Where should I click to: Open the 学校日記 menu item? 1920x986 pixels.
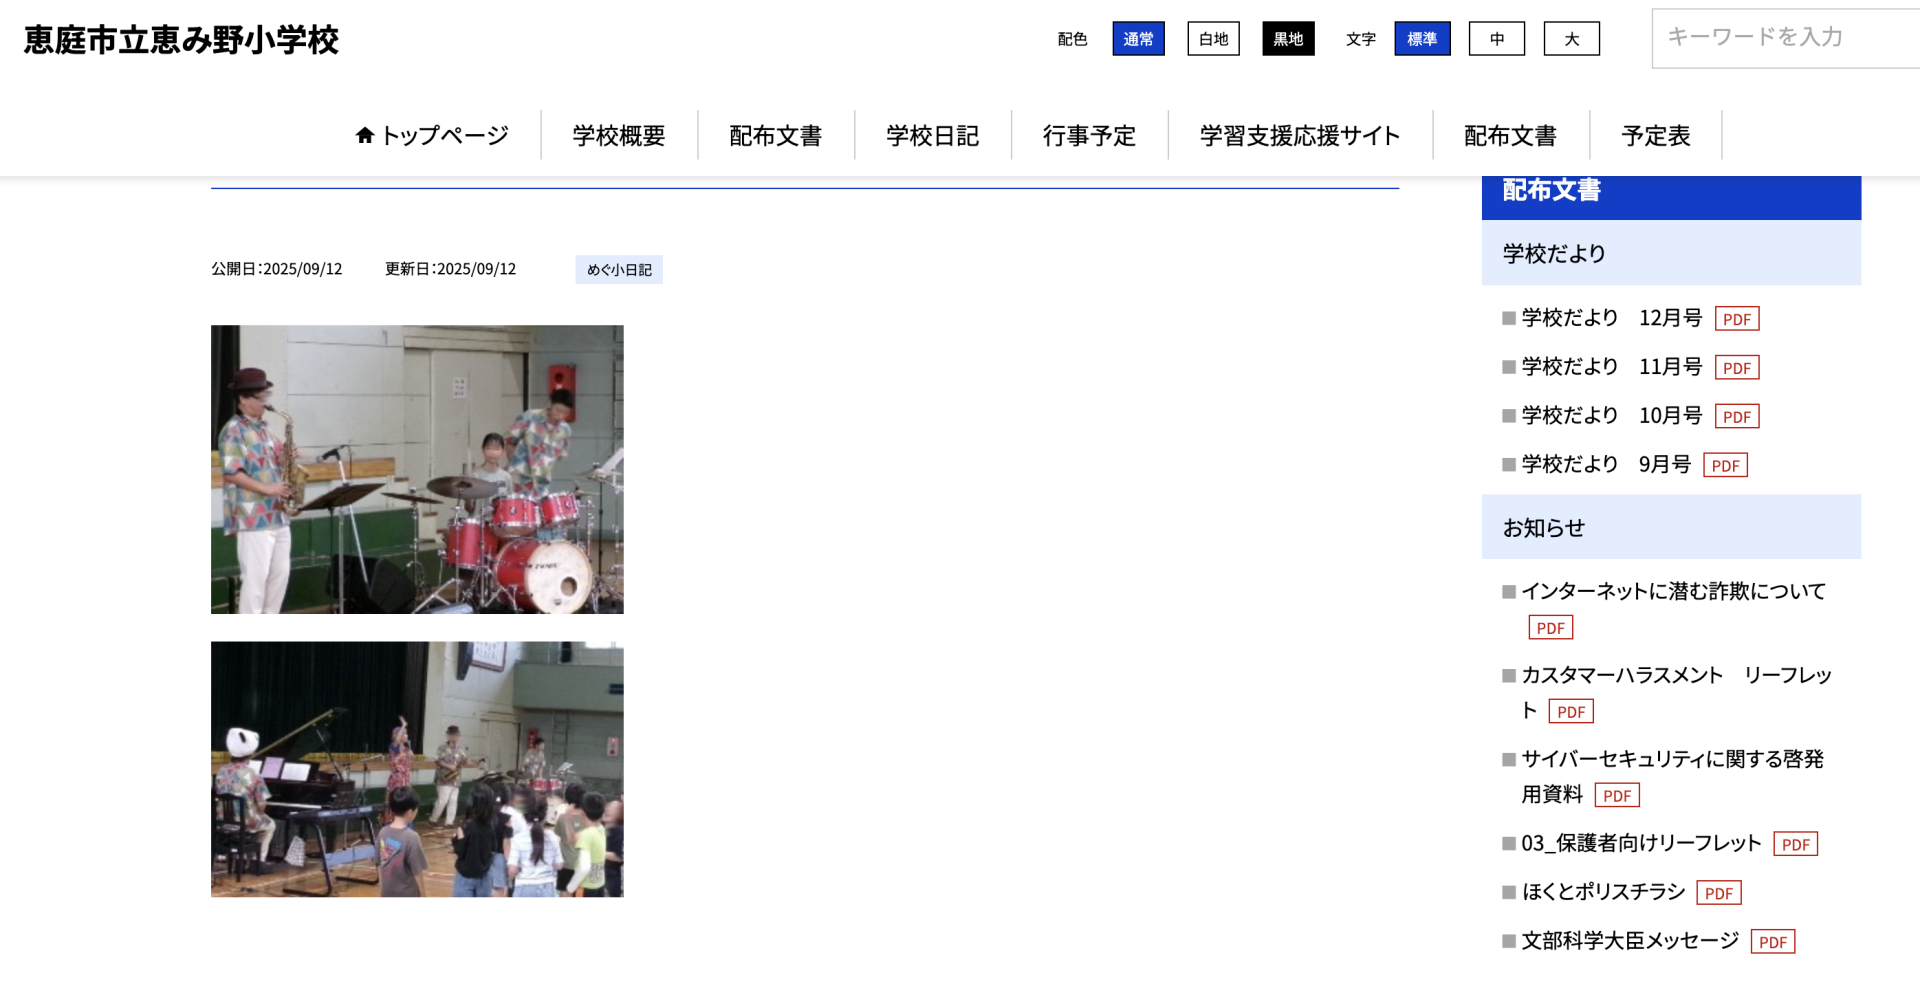tap(932, 136)
